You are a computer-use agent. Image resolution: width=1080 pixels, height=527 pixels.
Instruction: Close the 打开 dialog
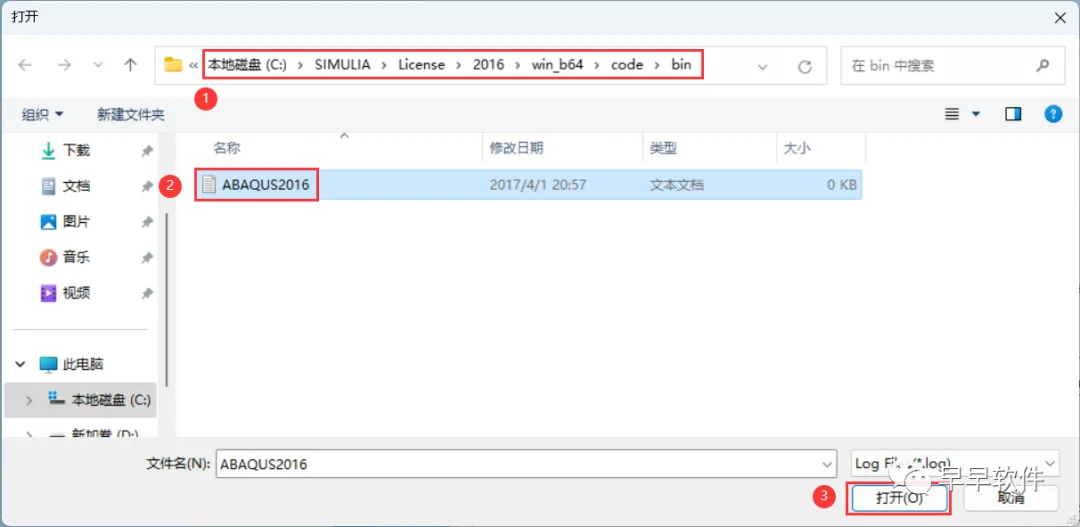click(x=1061, y=18)
